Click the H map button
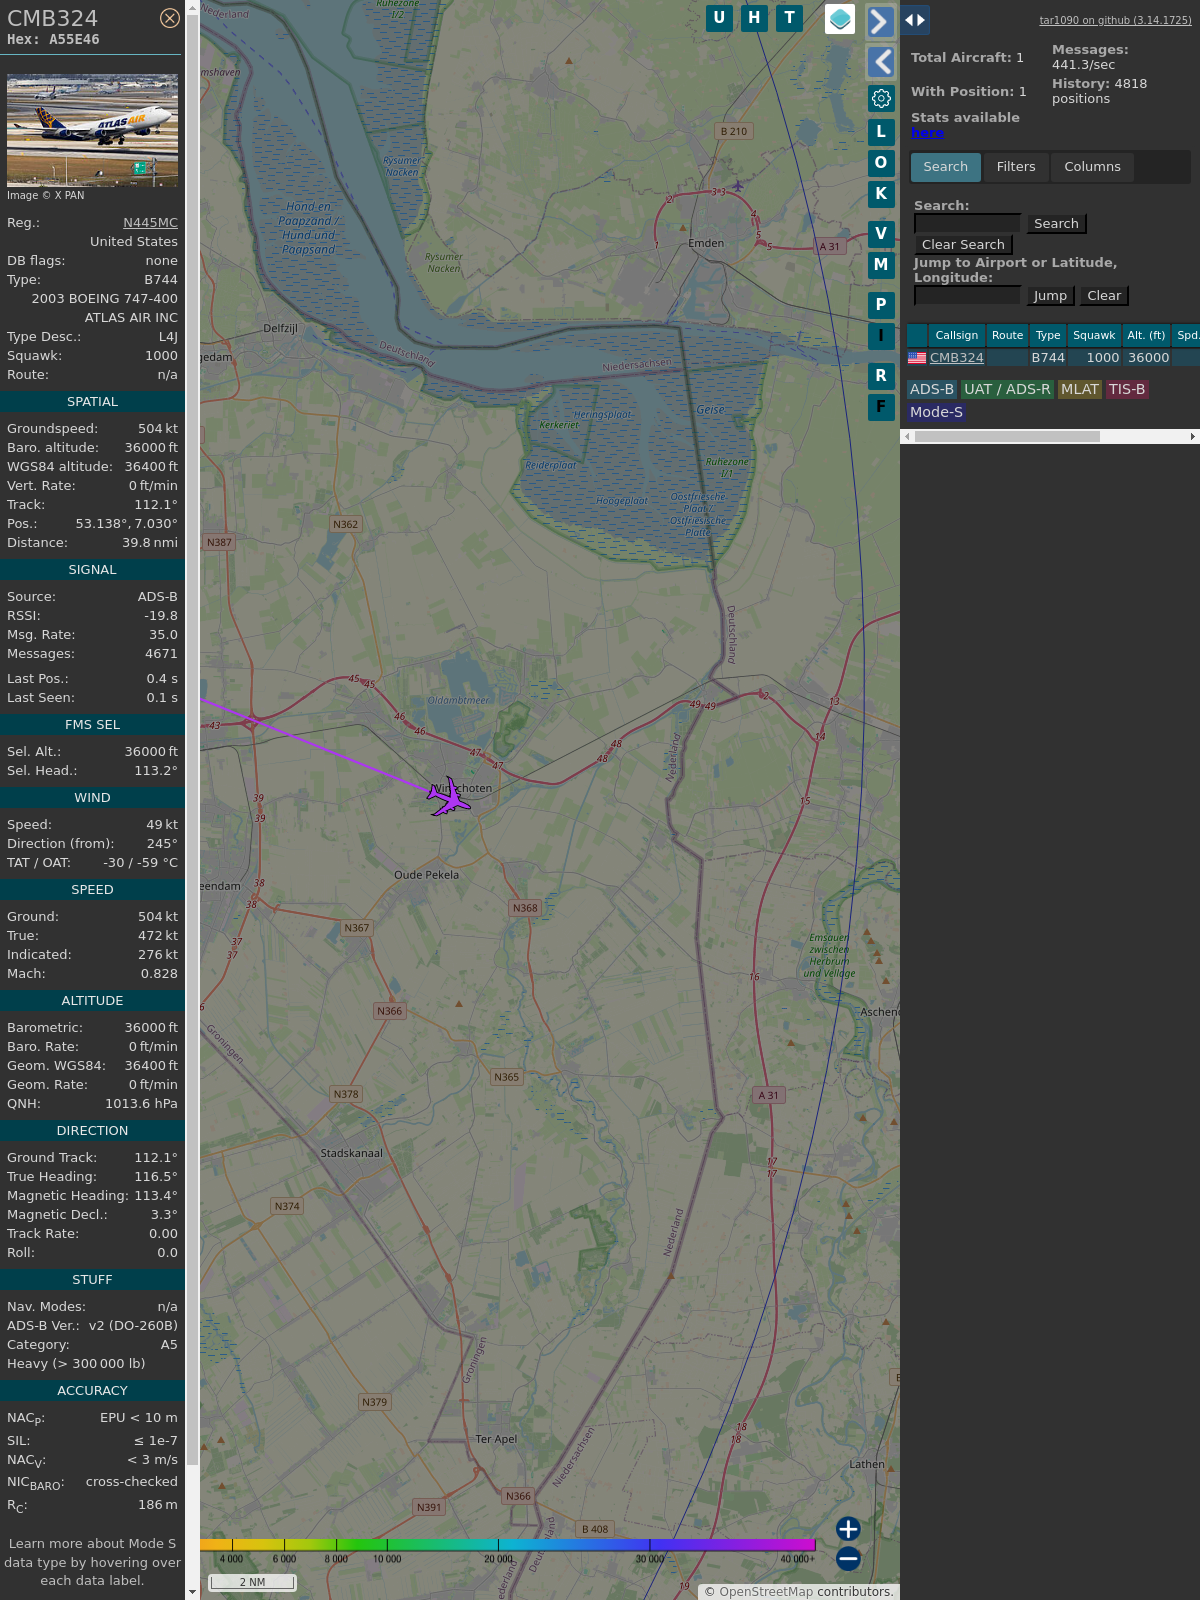The width and height of the screenshot is (1200, 1600). (x=754, y=18)
